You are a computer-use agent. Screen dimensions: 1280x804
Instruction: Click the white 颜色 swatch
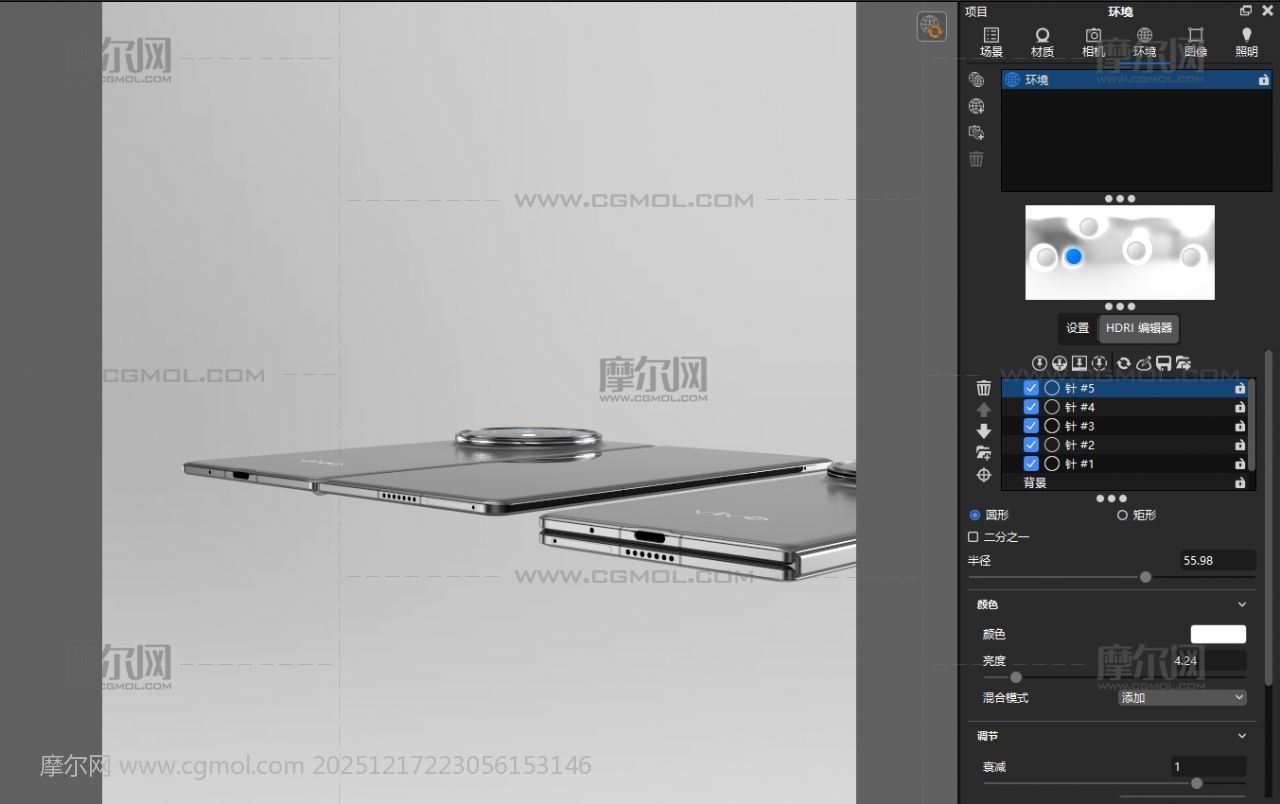[x=1218, y=634]
